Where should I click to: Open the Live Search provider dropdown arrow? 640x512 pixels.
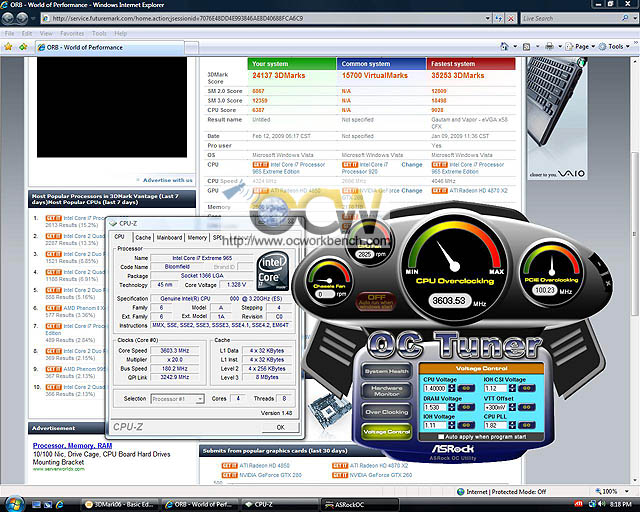click(x=635, y=18)
